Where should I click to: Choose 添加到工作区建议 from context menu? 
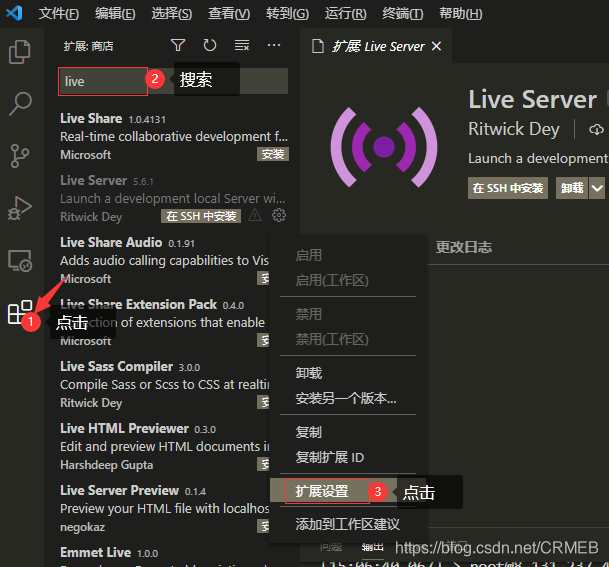[x=348, y=524]
